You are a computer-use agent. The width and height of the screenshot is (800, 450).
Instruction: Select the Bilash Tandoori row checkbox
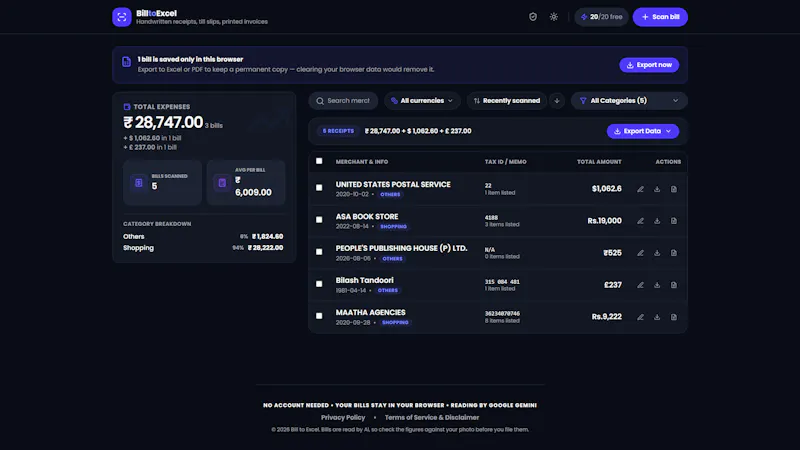pos(319,284)
